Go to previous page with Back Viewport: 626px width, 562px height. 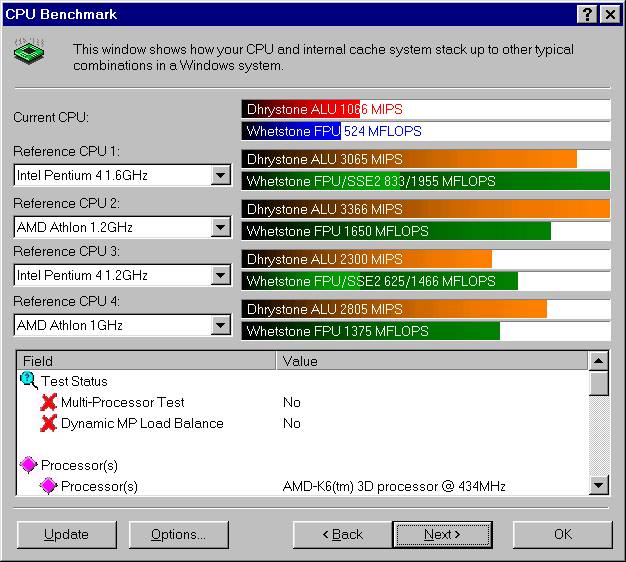coord(343,534)
